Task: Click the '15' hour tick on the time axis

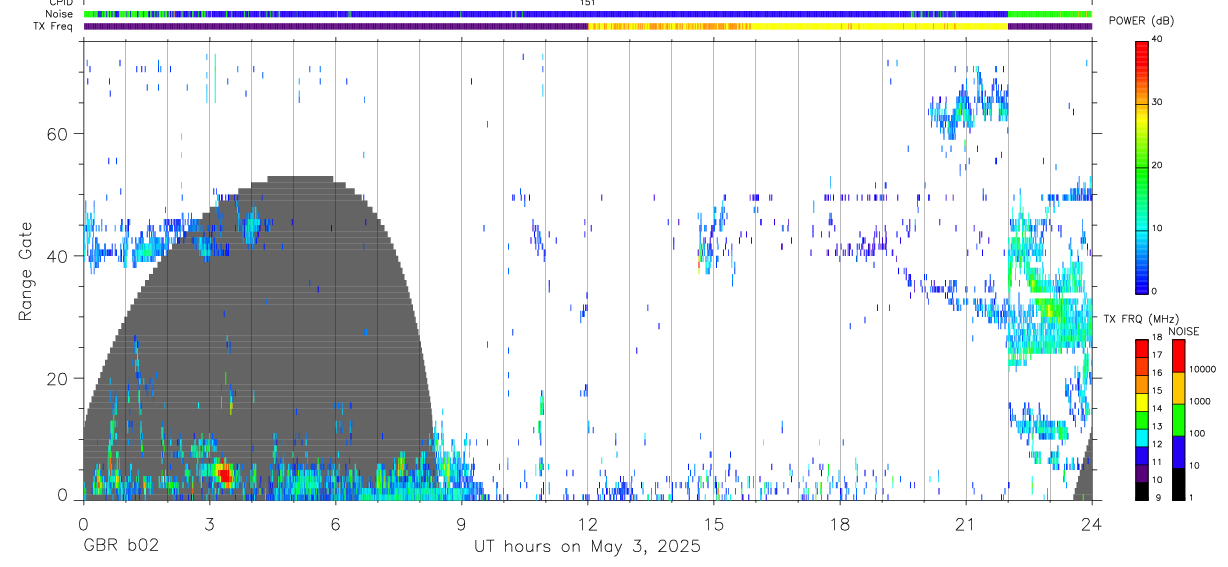Action: point(714,523)
